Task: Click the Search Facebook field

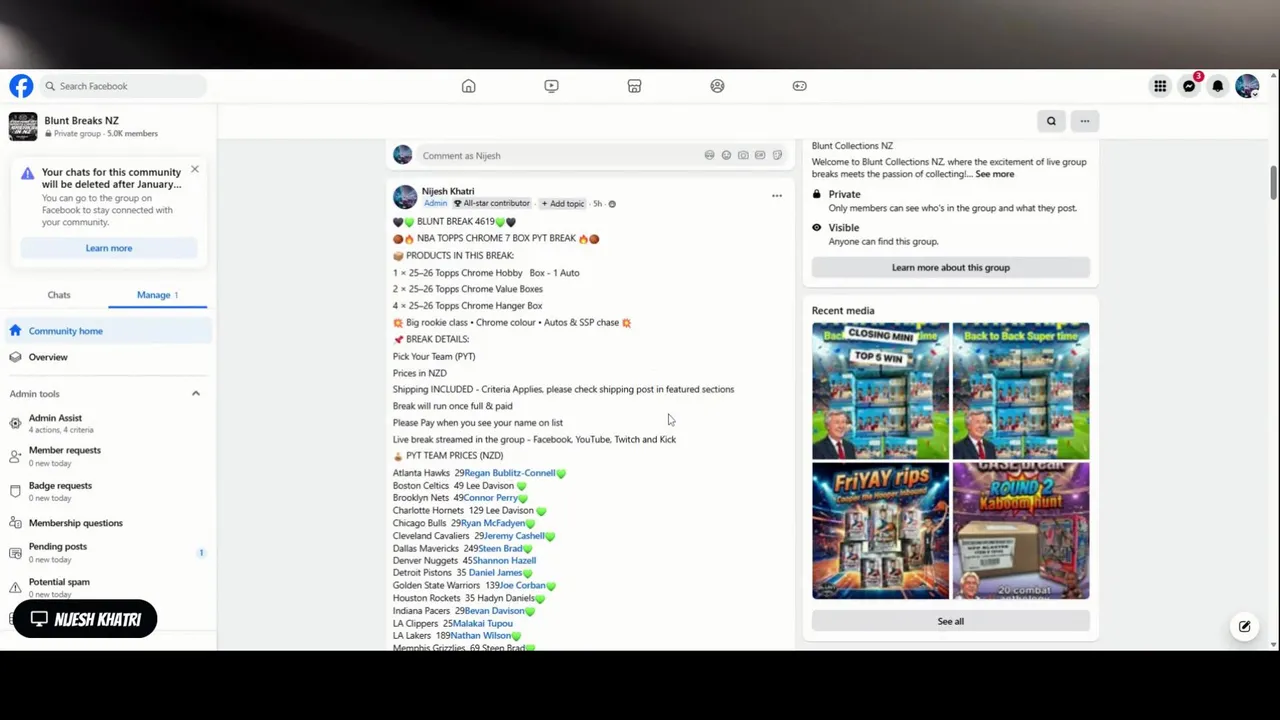Action: point(123,86)
